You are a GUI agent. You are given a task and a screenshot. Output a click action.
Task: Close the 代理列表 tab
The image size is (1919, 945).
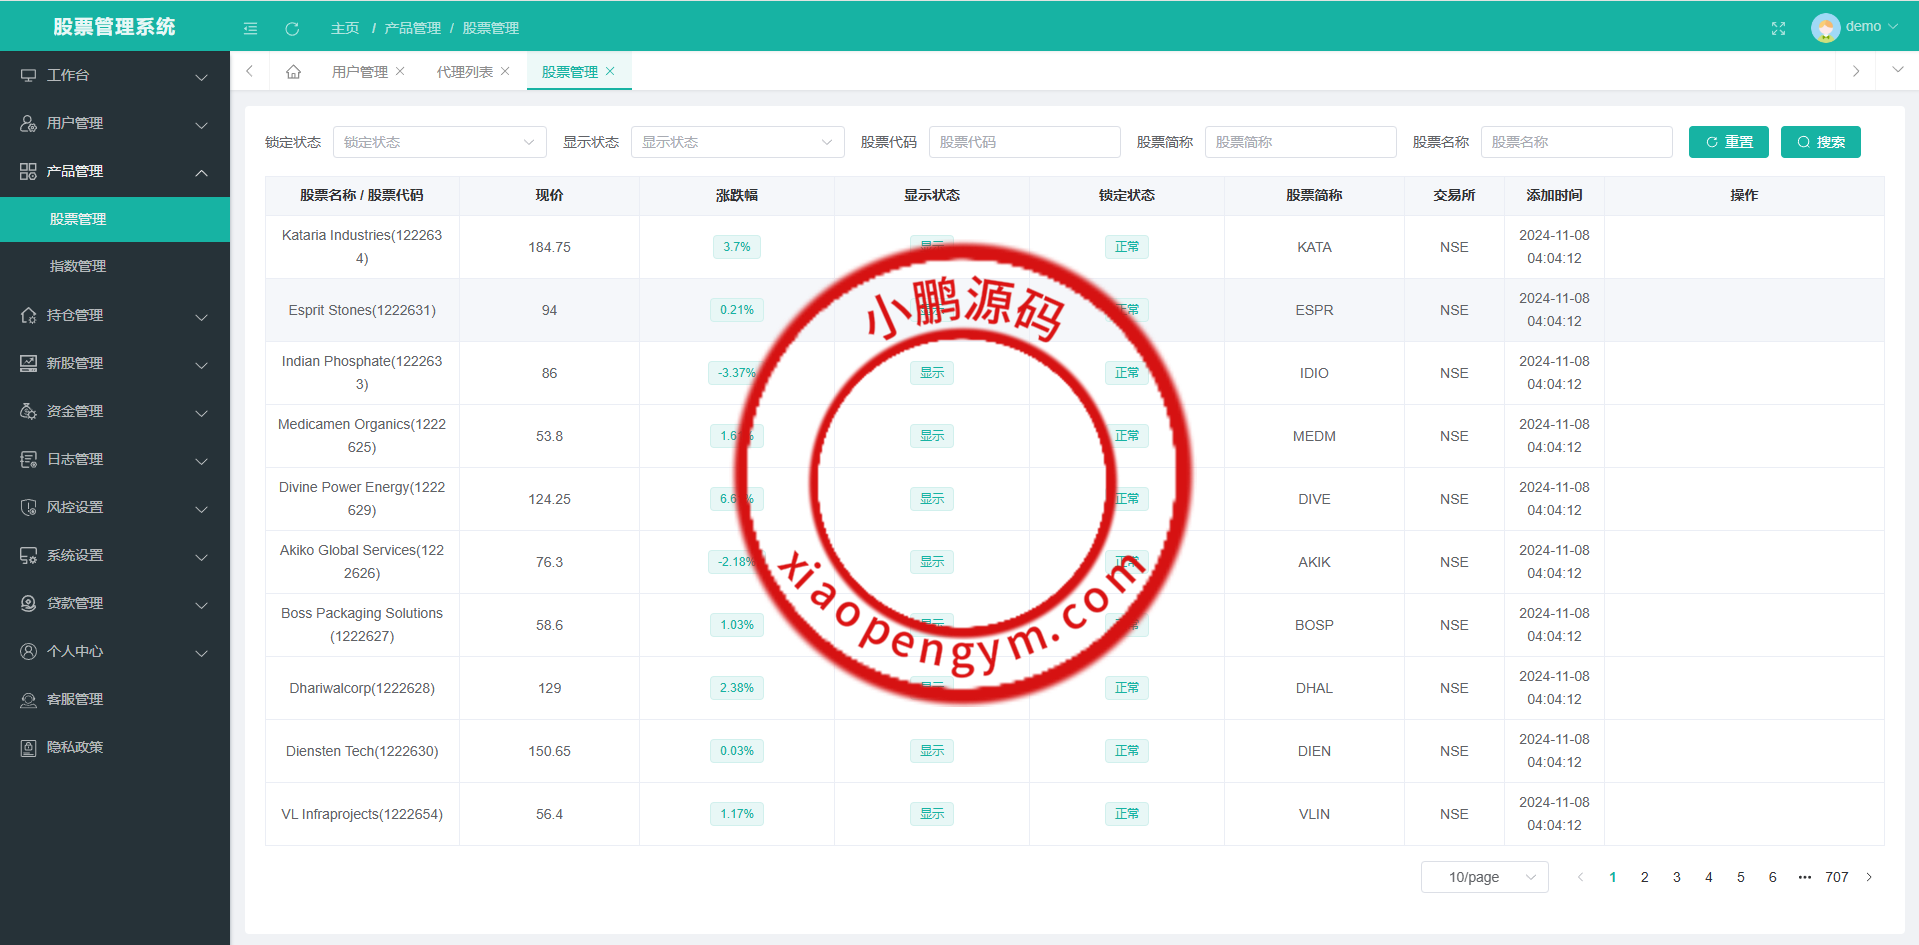(505, 71)
